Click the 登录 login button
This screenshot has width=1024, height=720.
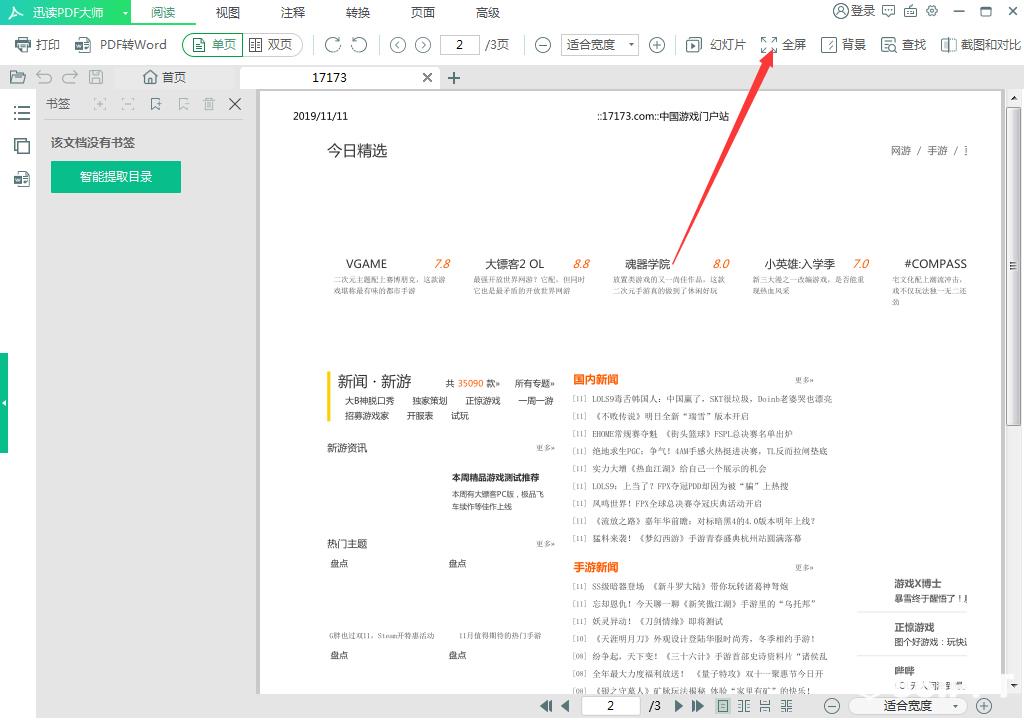coord(854,11)
